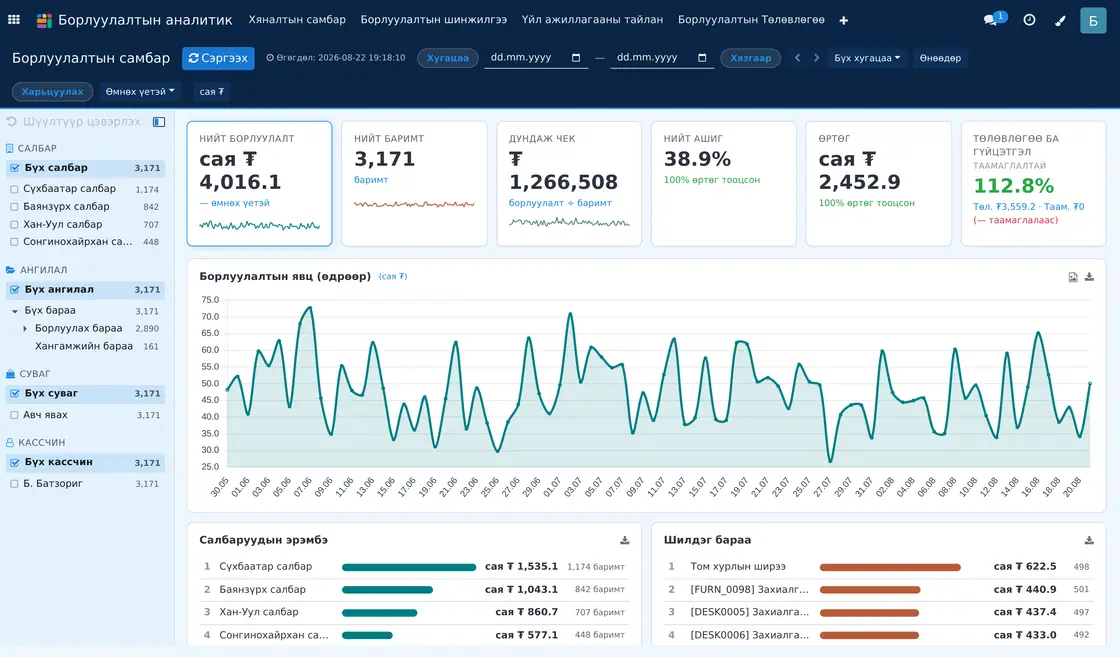Click the Суваг section icon
Viewport: 1120px width, 657px height.
point(11,373)
